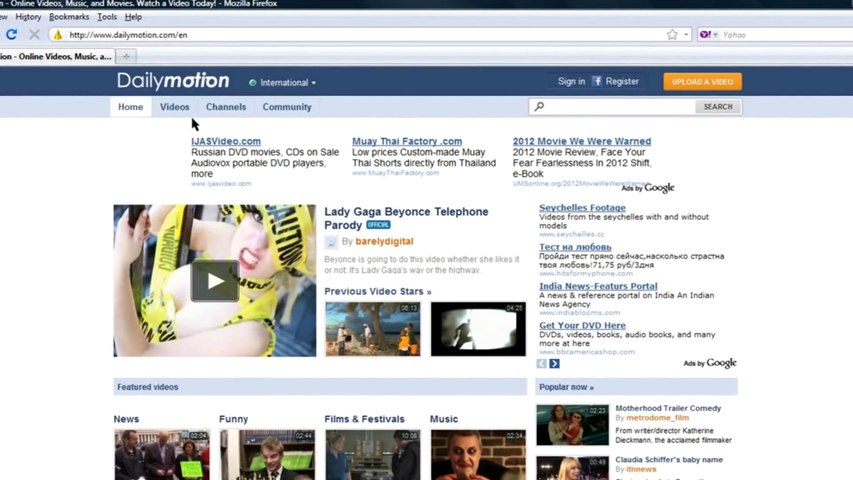Image resolution: width=853 pixels, height=480 pixels.
Task: Open the URL history dropdown arrow
Action: 686,35
